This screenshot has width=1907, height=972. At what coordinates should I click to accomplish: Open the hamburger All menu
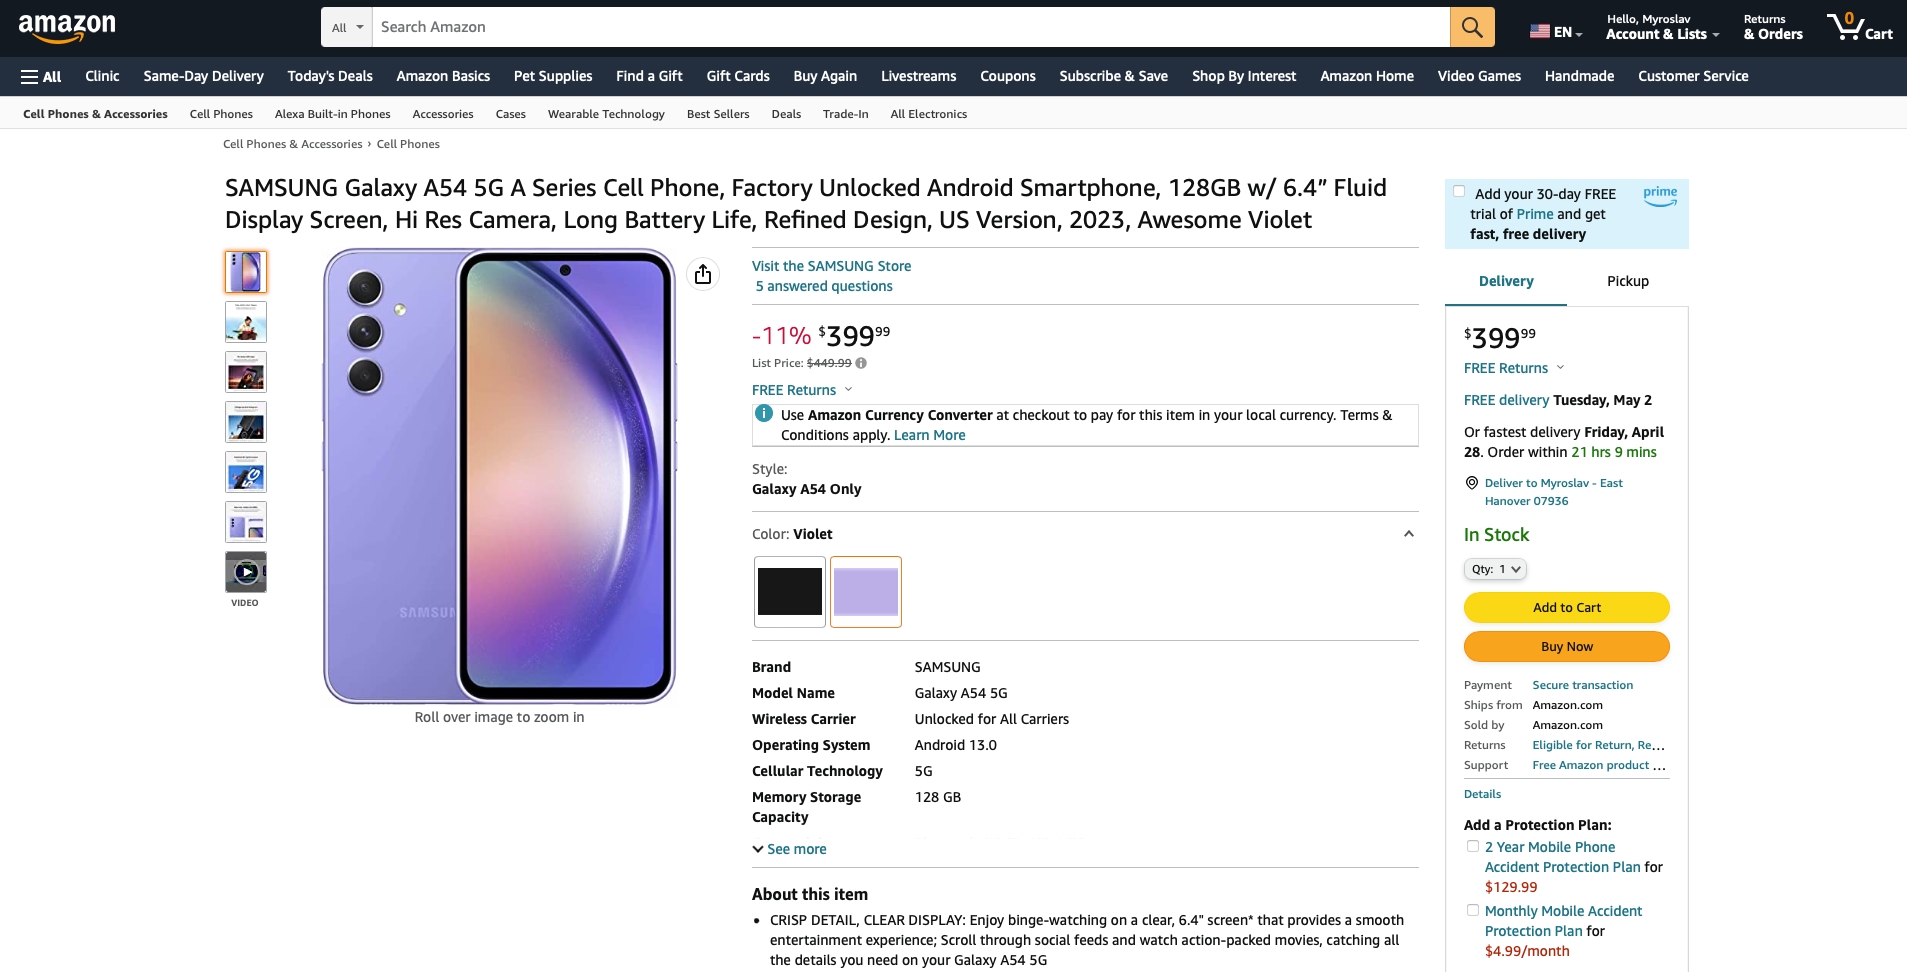click(x=41, y=76)
